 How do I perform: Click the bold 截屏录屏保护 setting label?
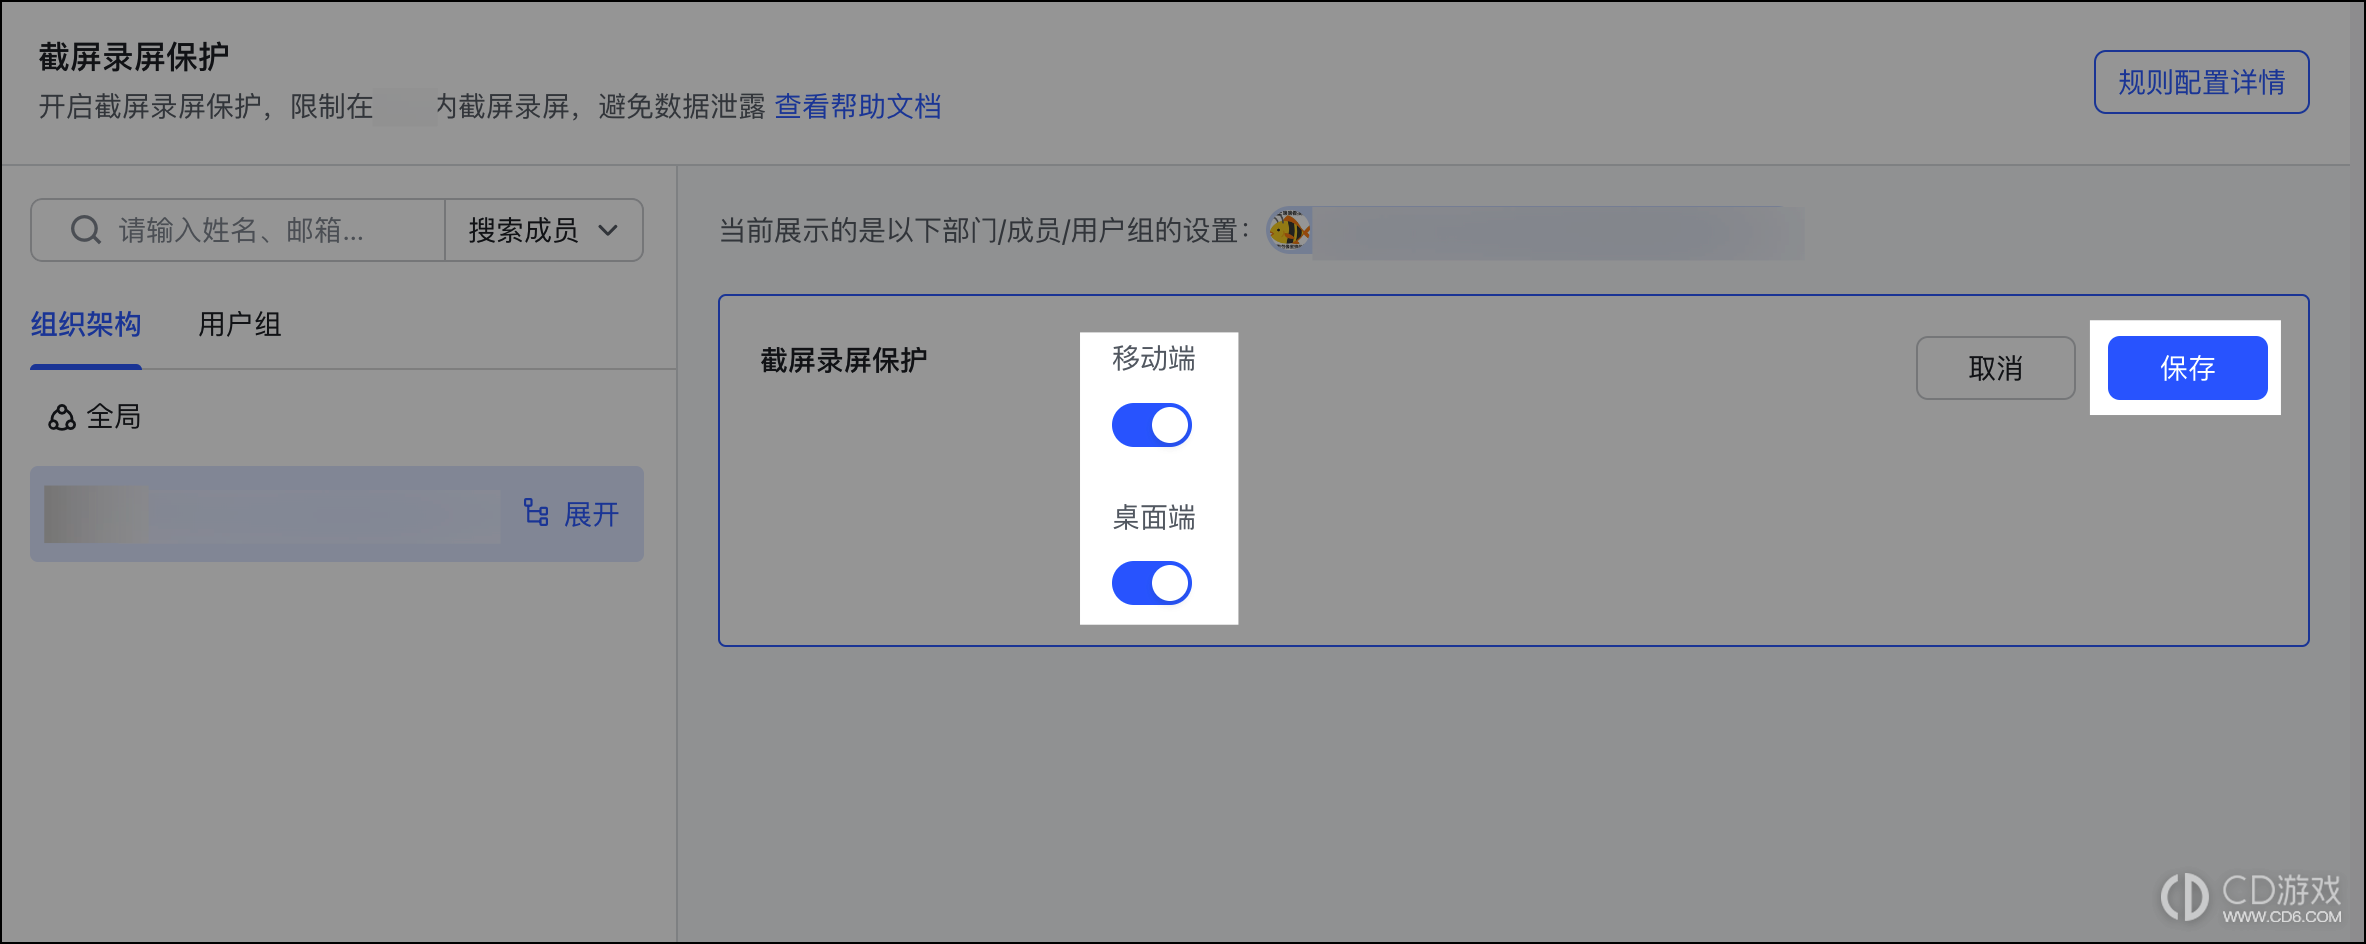click(x=844, y=360)
